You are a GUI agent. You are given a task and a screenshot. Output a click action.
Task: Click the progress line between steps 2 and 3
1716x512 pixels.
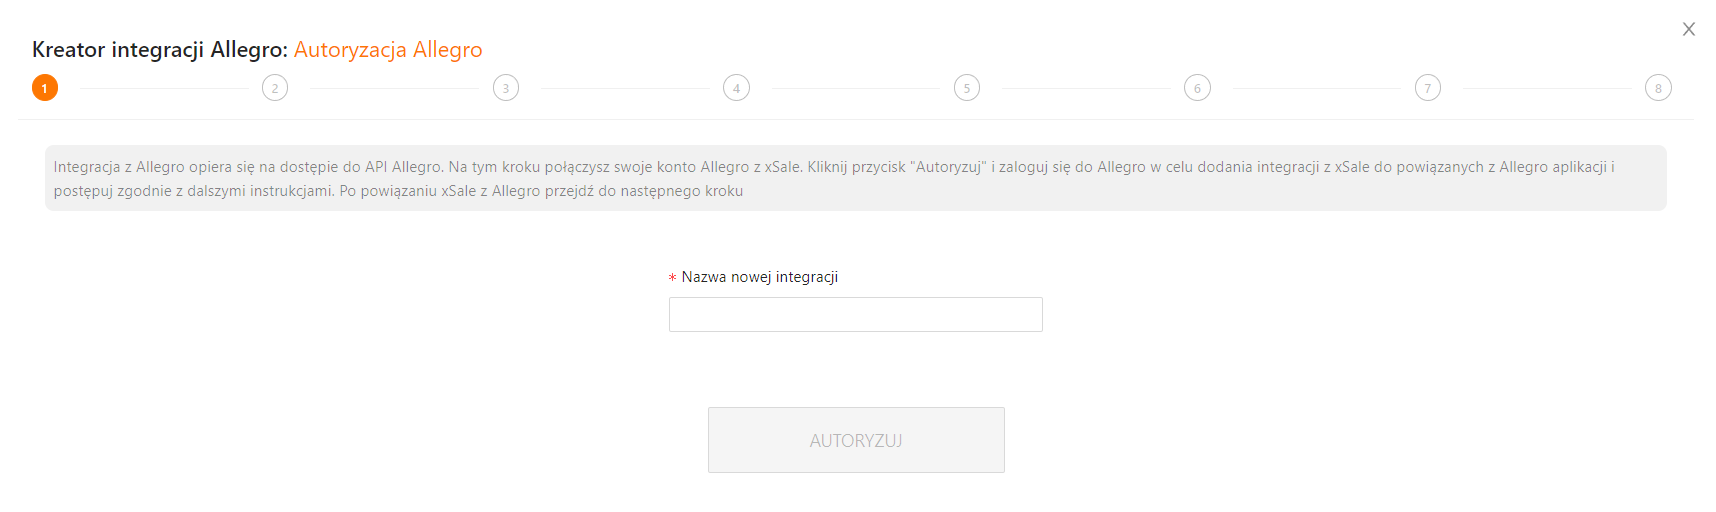point(394,88)
